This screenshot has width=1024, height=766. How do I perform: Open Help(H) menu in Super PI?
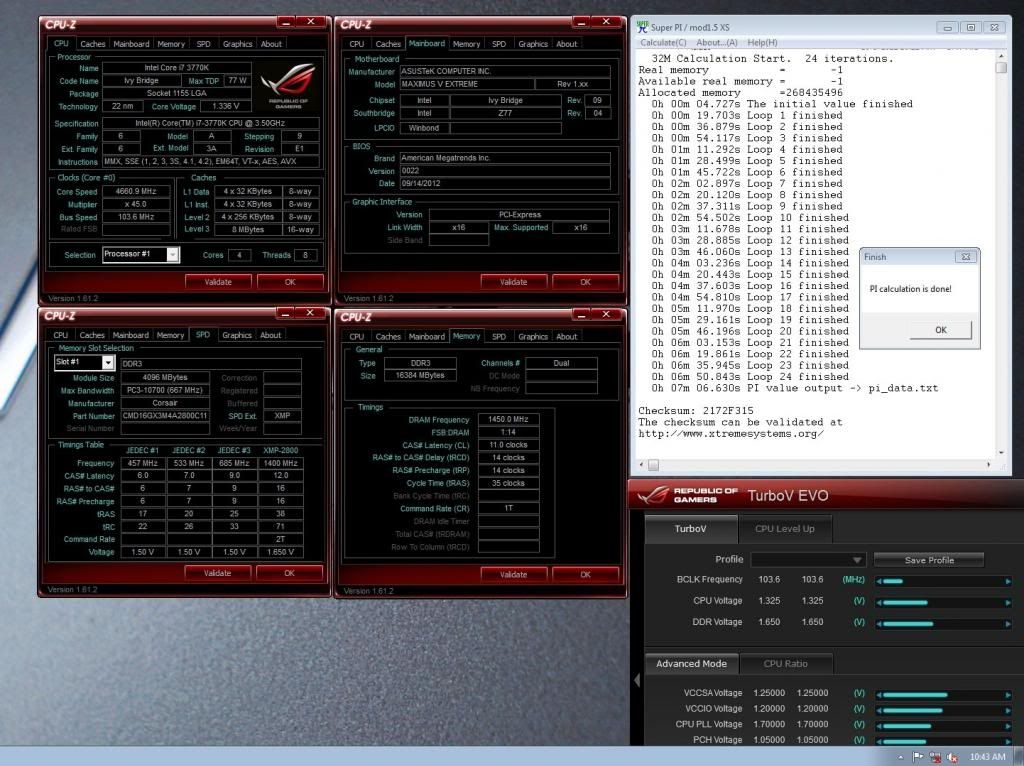(x=762, y=42)
